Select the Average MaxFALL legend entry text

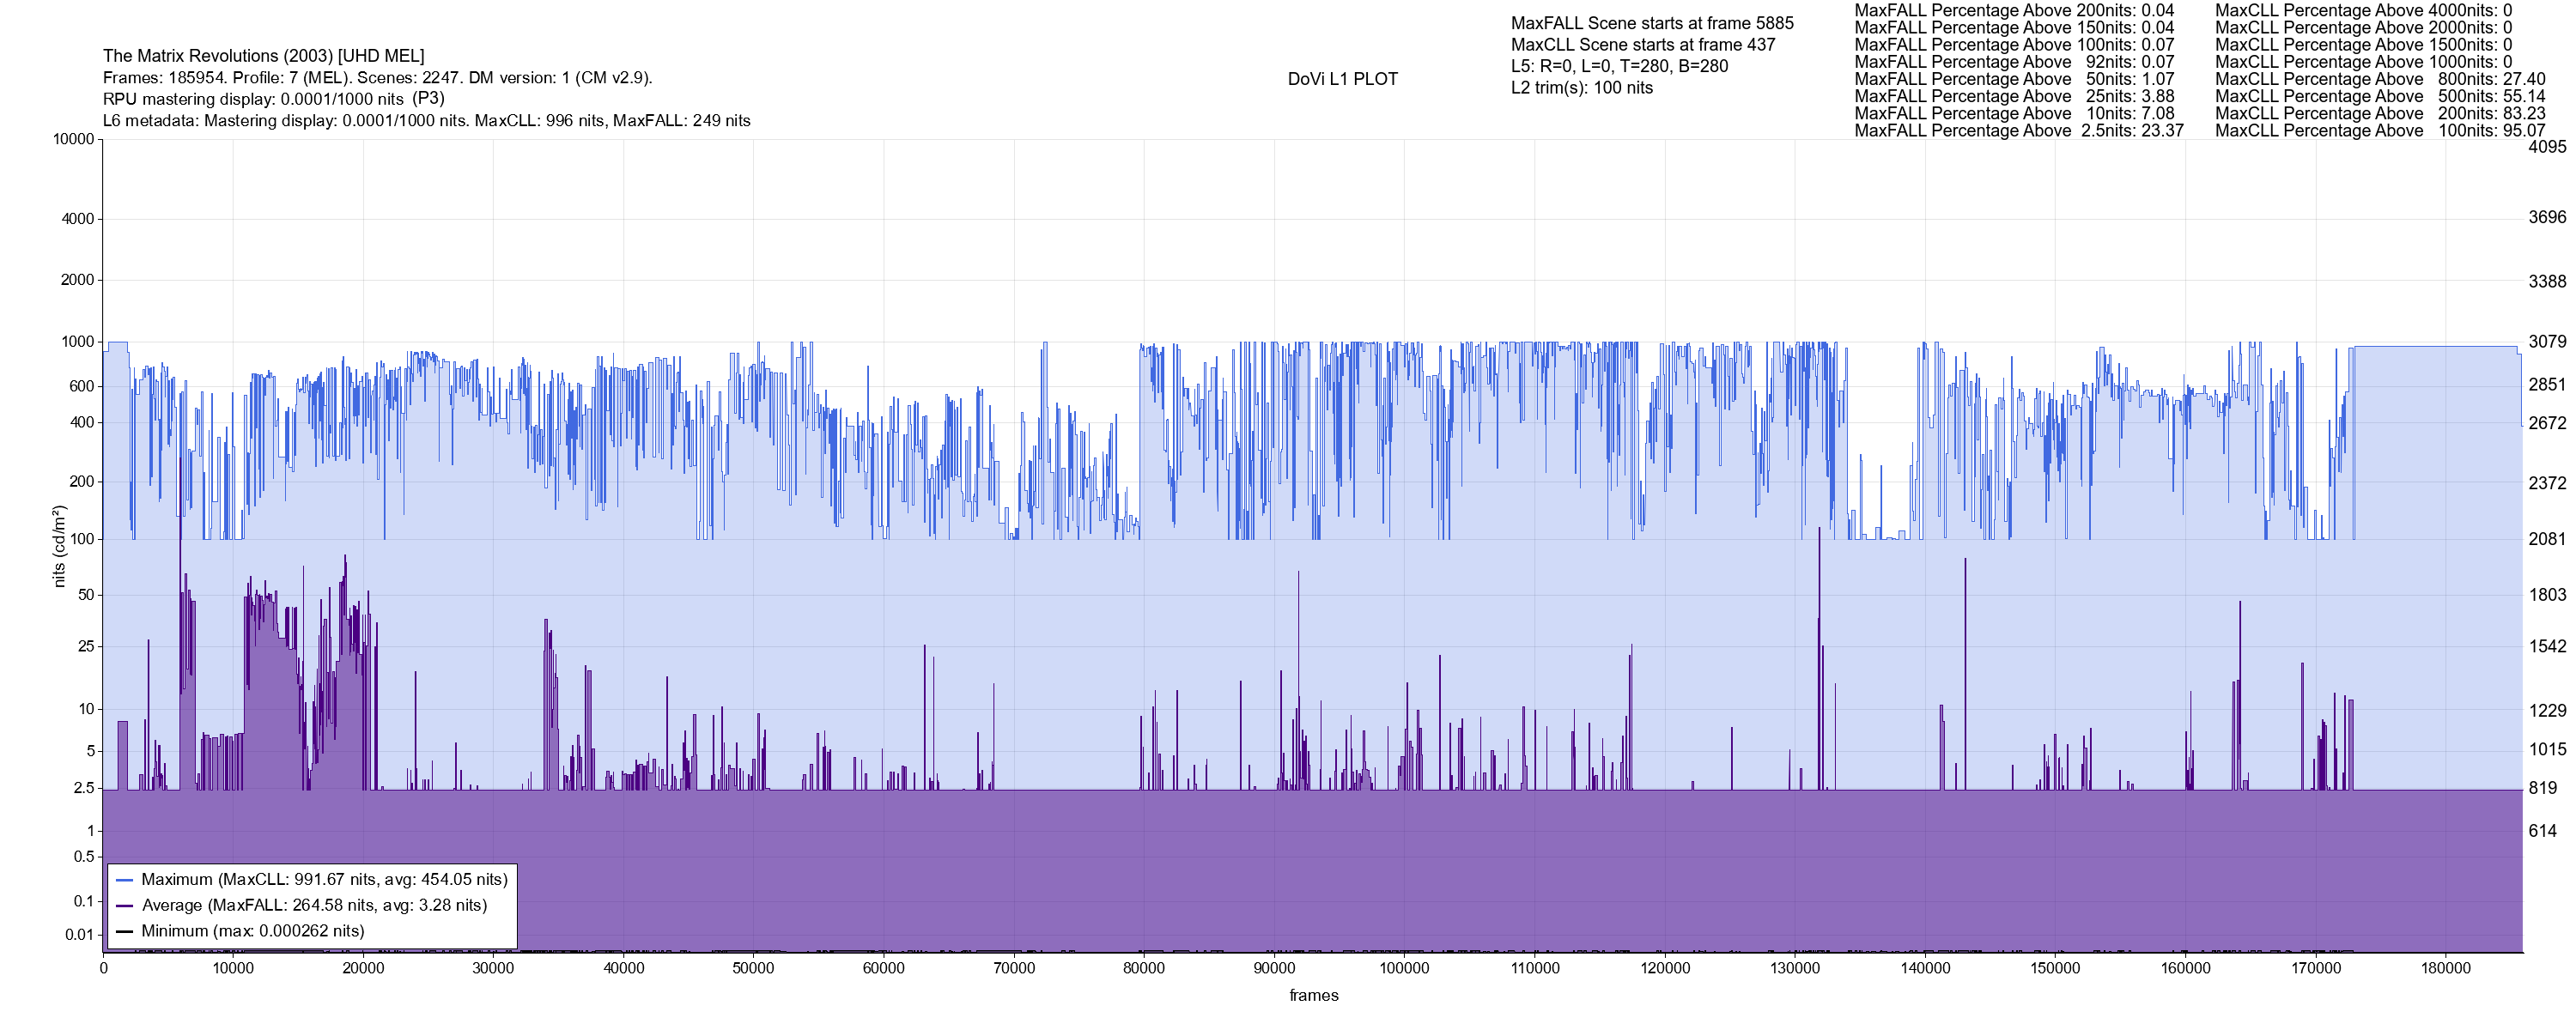pos(314,906)
